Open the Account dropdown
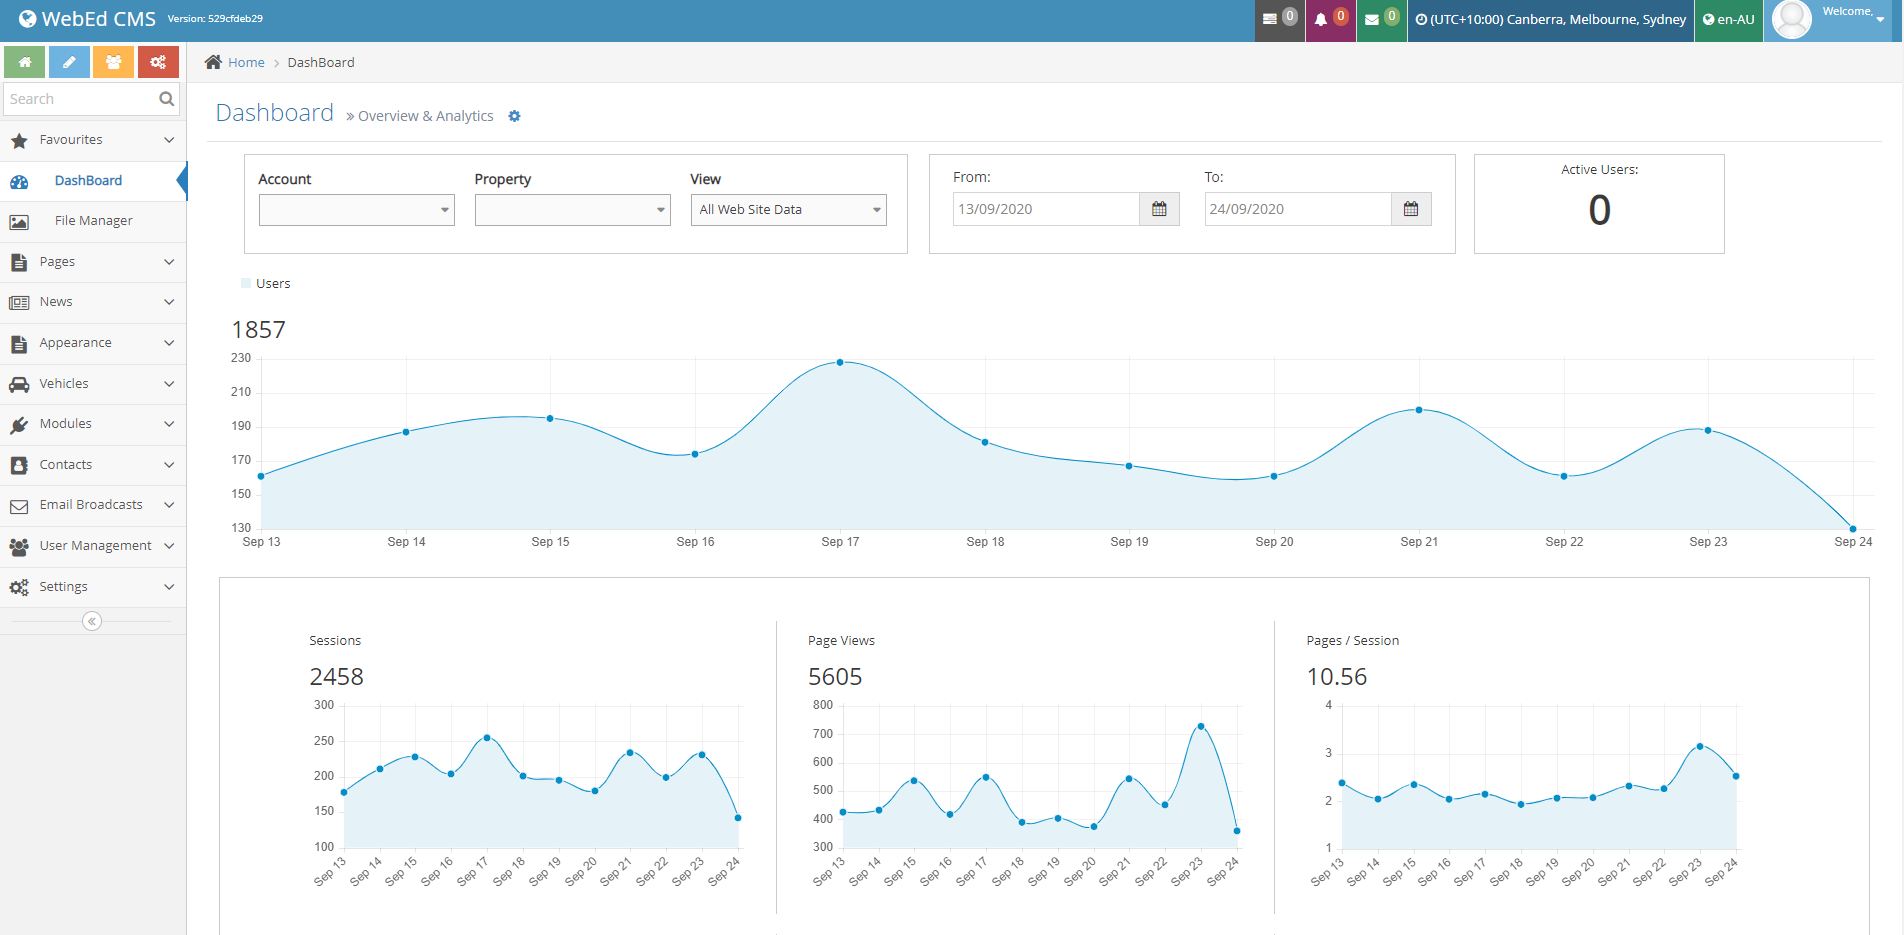 point(356,210)
